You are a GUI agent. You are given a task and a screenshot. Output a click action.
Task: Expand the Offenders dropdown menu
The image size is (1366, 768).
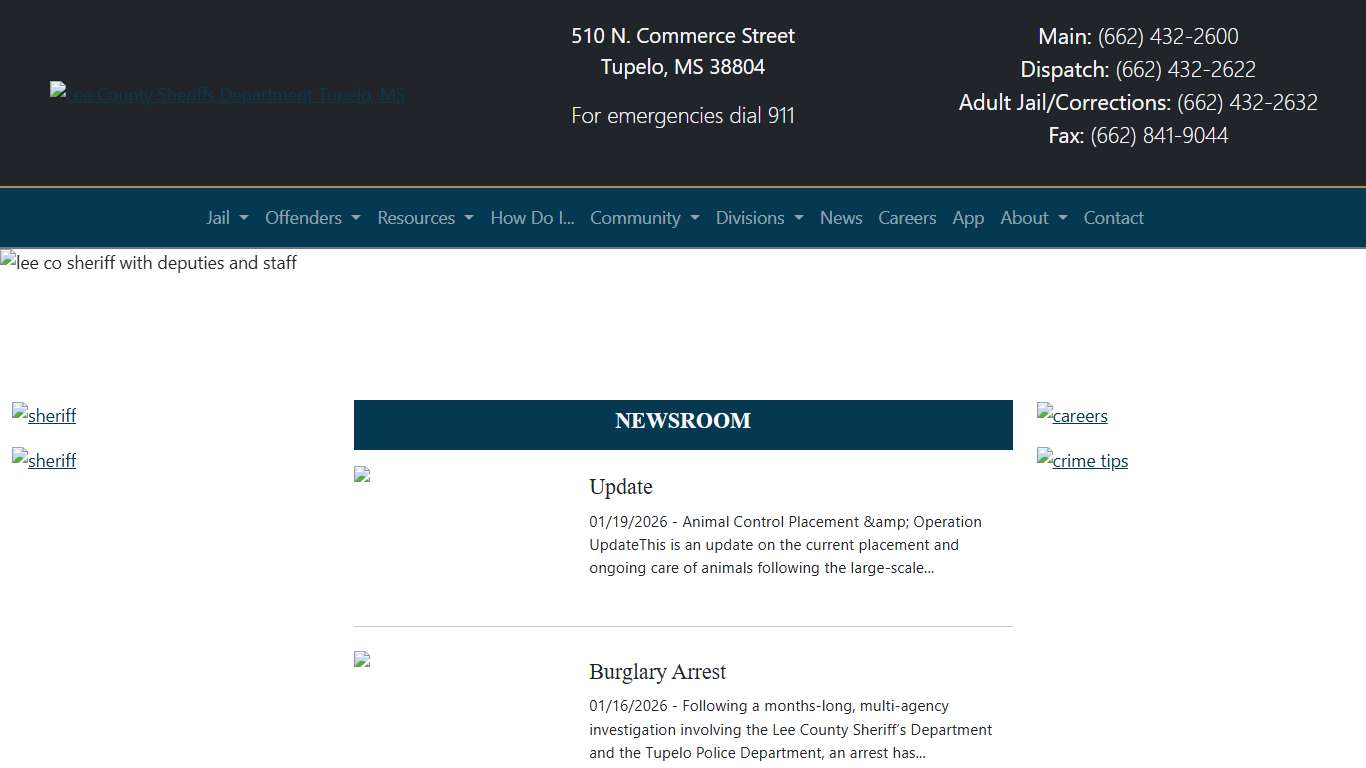[x=312, y=218]
